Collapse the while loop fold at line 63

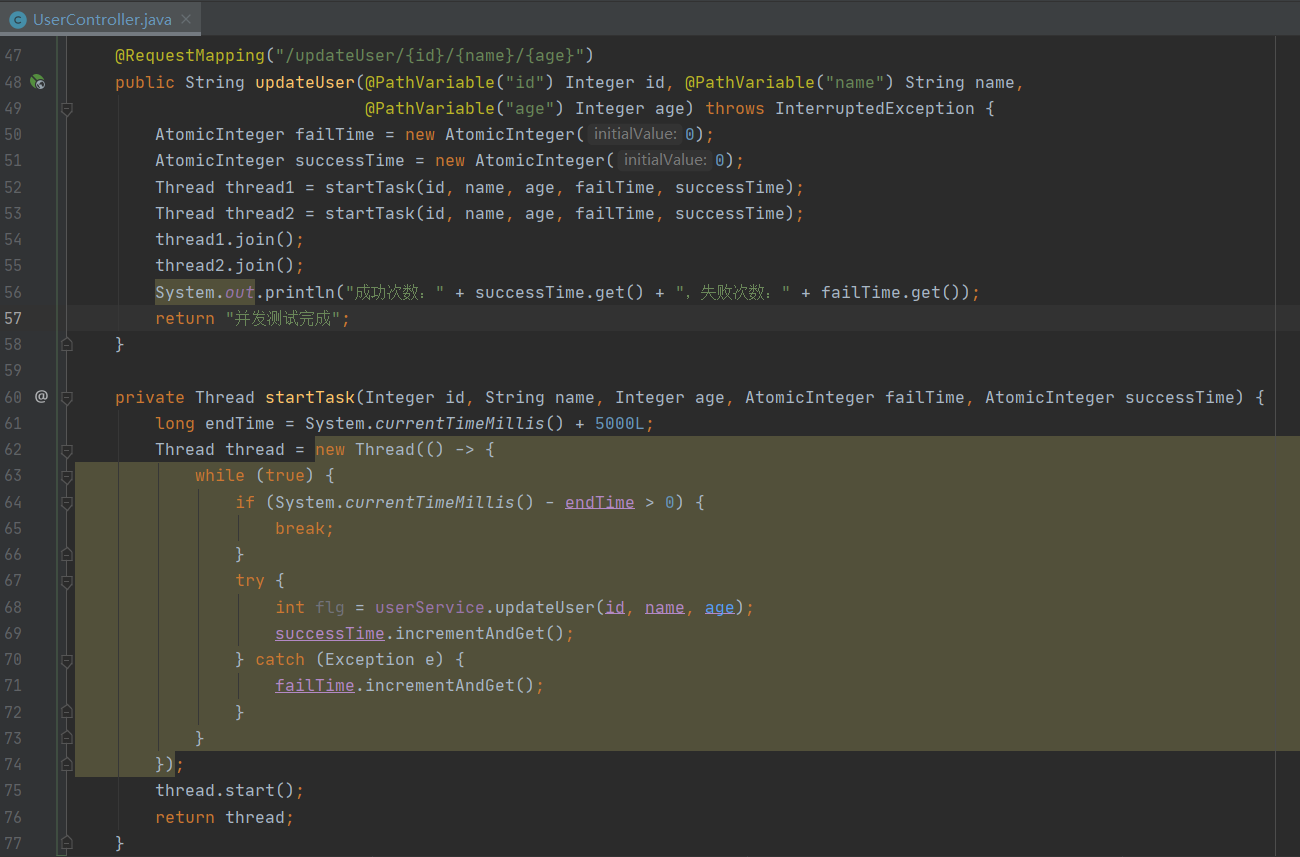[67, 476]
